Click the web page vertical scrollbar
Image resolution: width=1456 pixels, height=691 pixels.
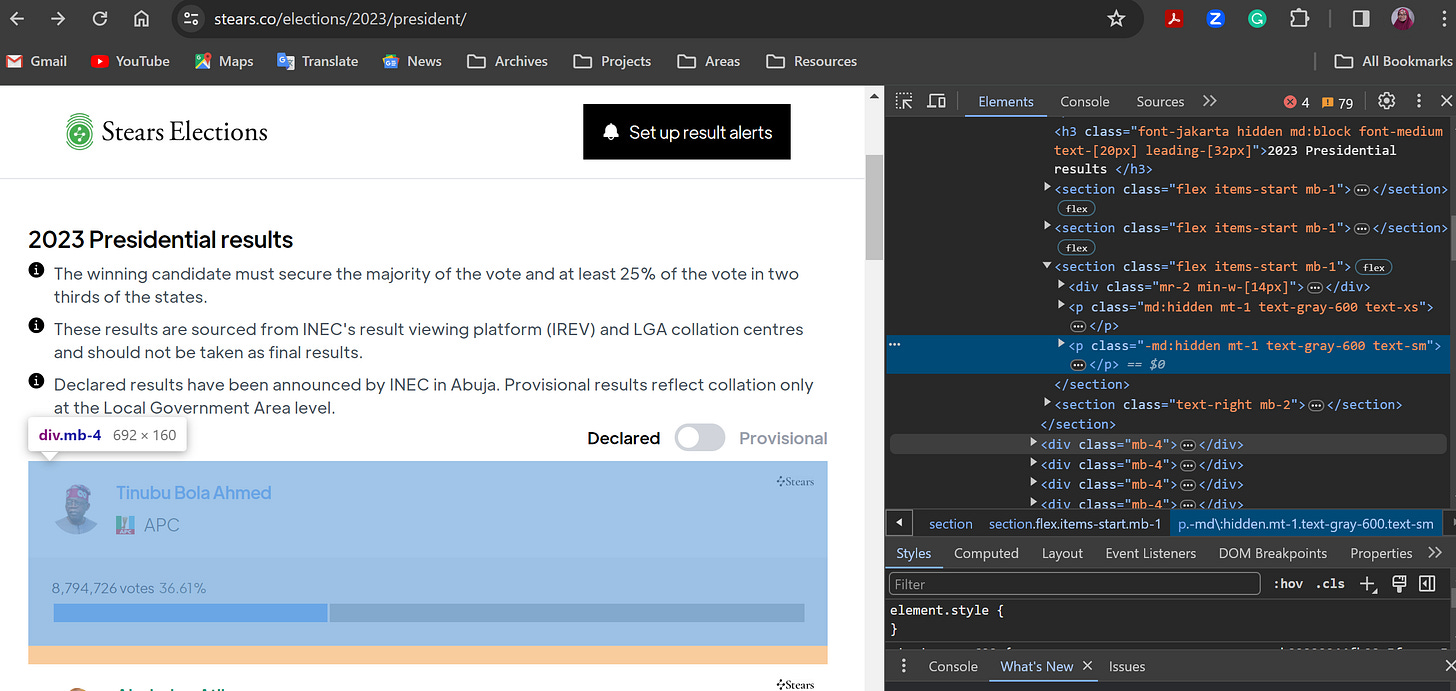point(875,207)
